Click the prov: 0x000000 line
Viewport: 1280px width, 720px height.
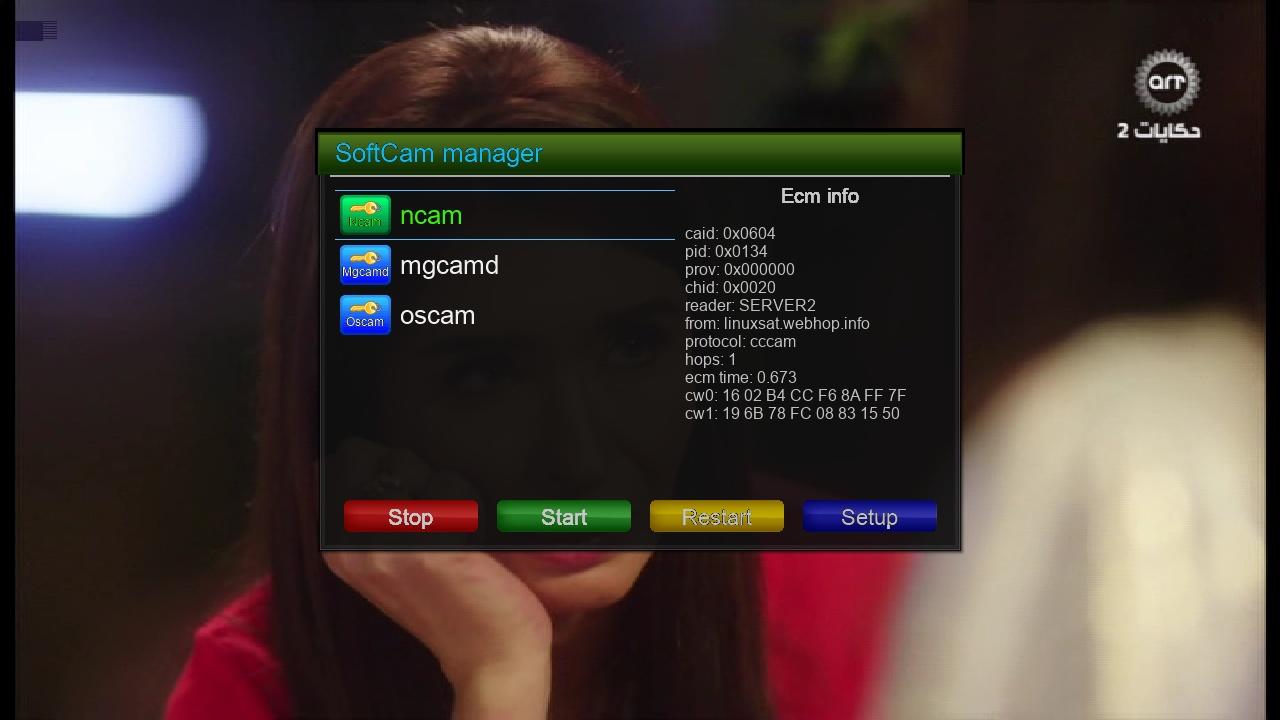click(x=740, y=269)
